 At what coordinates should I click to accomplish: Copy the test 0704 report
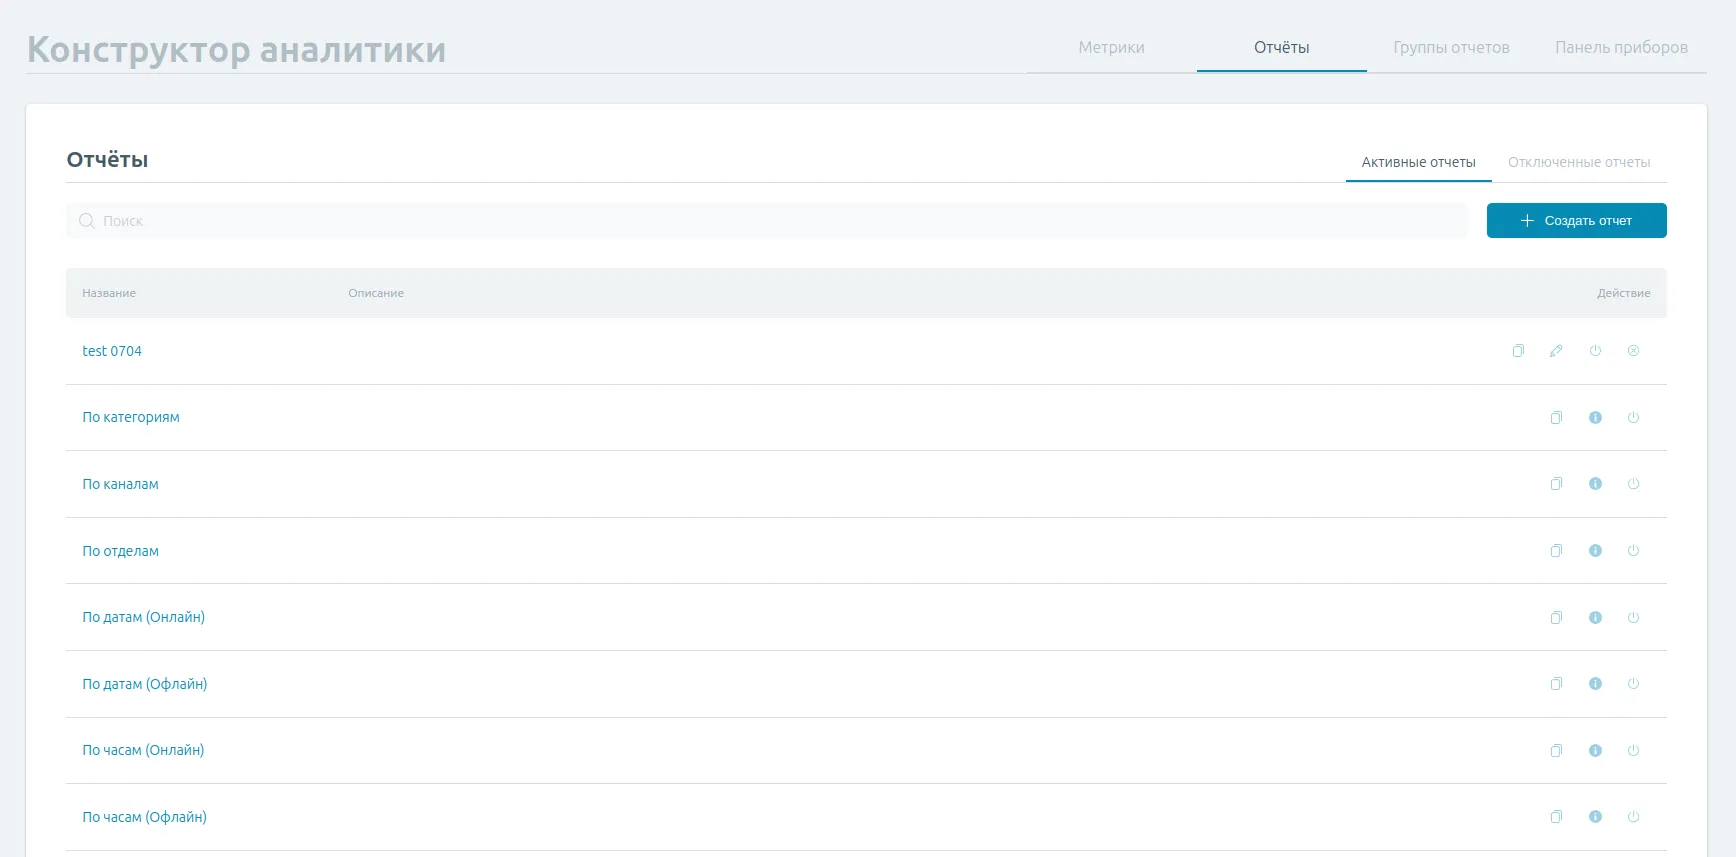(x=1518, y=351)
